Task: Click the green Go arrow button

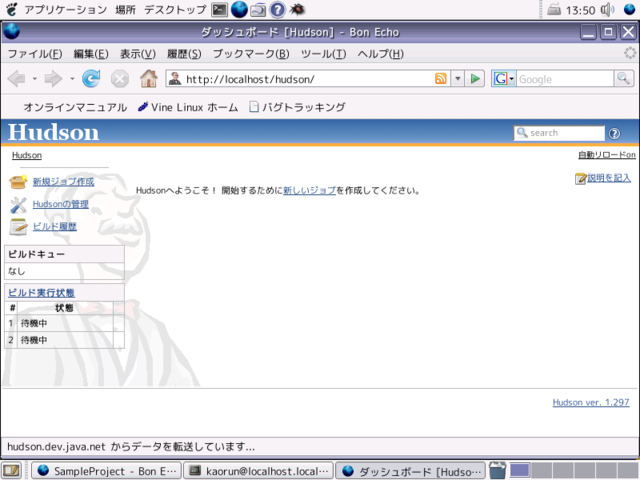Action: point(475,78)
